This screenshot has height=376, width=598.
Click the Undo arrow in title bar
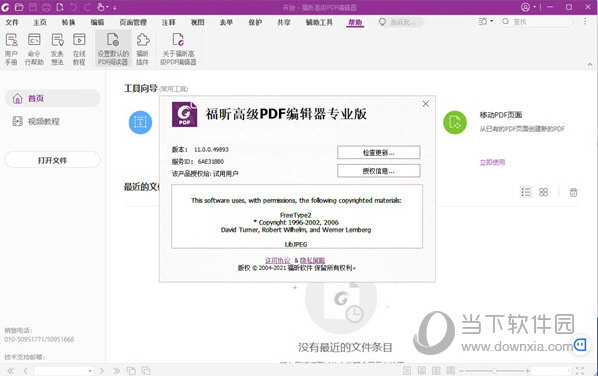pyautogui.click(x=74, y=7)
